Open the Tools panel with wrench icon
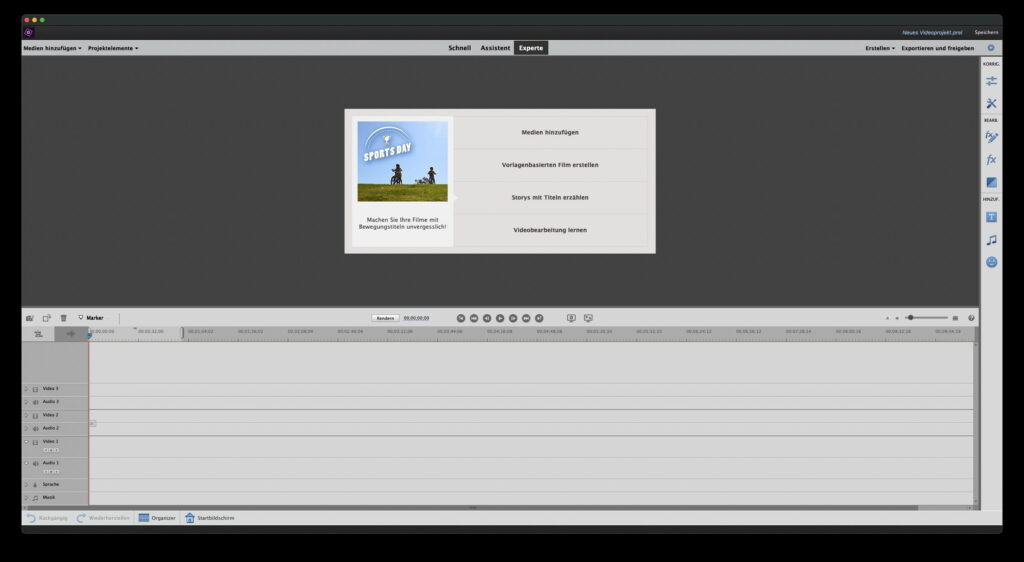The height and width of the screenshot is (562, 1024). coord(991,104)
